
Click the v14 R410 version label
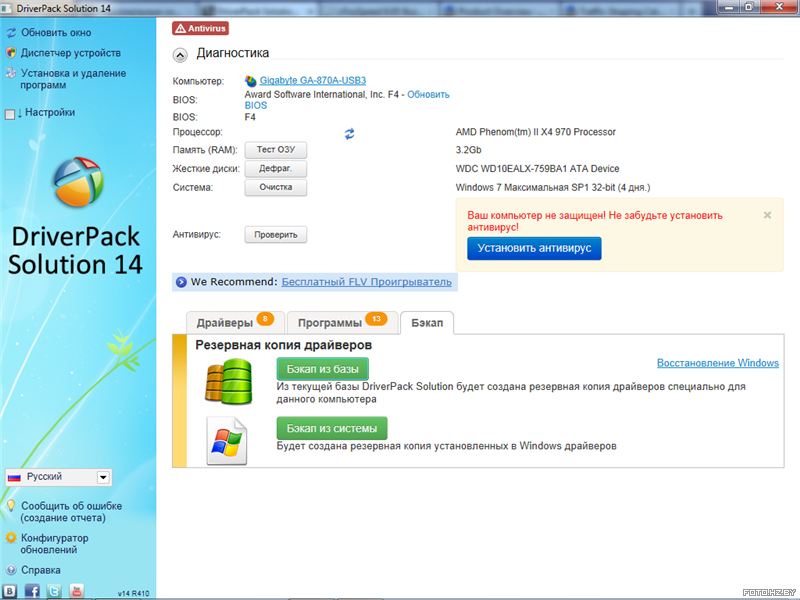[x=133, y=593]
